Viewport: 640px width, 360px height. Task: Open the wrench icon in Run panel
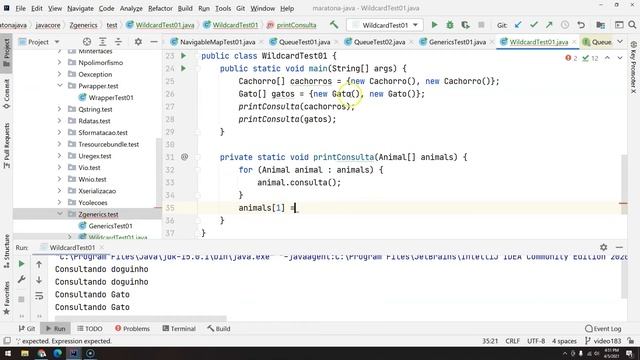click(x=21, y=280)
